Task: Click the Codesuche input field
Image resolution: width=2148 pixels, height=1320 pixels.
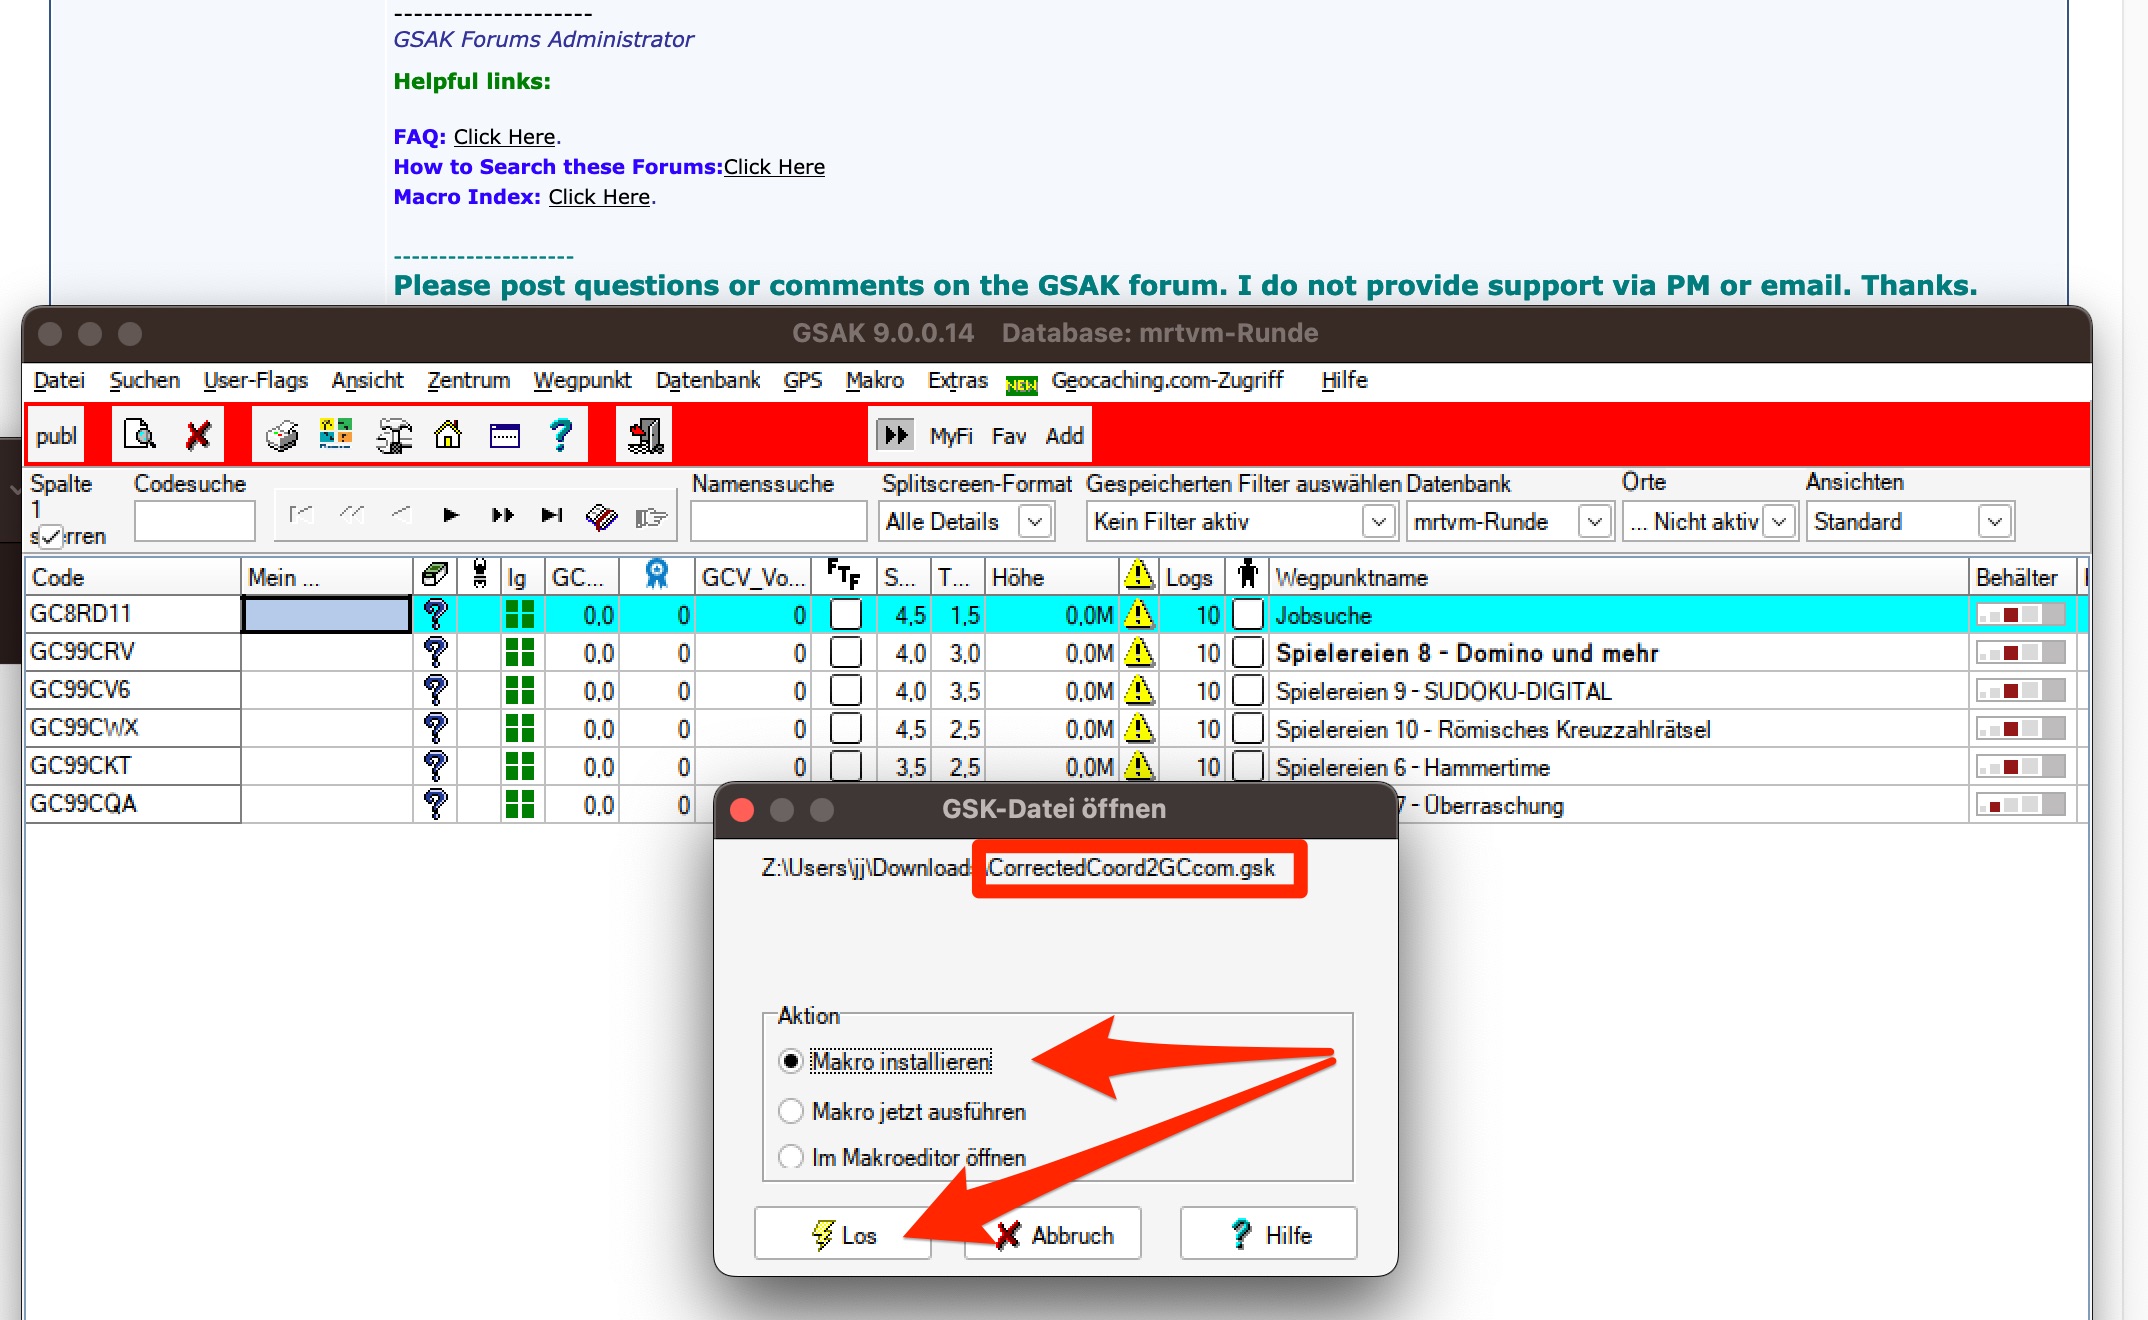Action: [x=195, y=521]
